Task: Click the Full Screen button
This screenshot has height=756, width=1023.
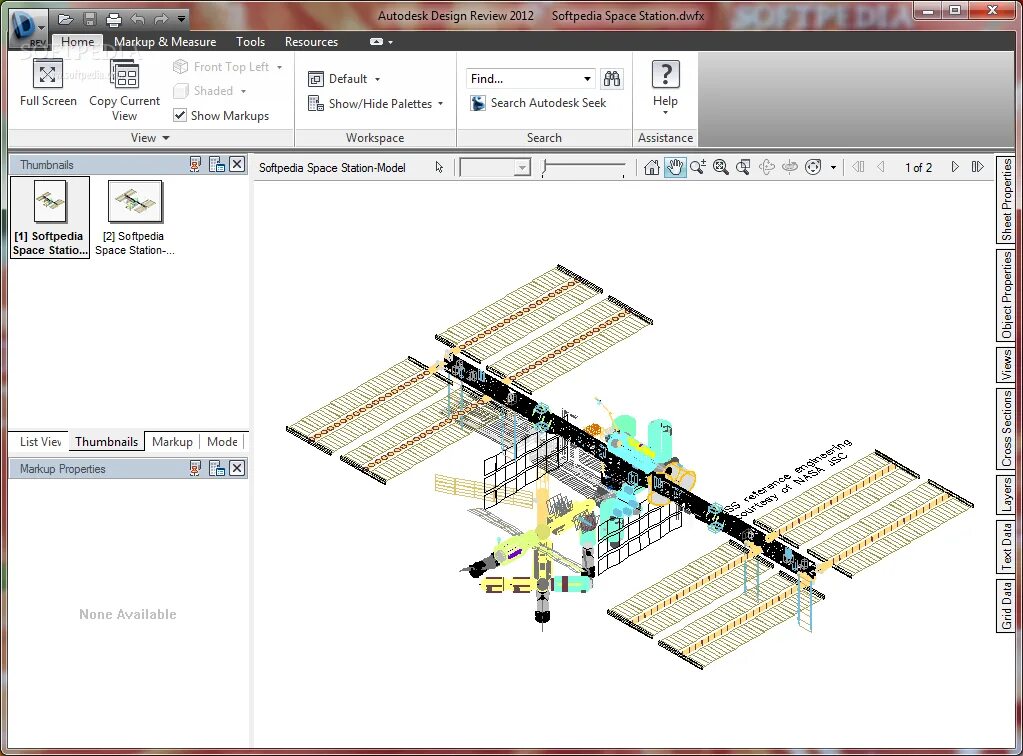Action: 48,83
